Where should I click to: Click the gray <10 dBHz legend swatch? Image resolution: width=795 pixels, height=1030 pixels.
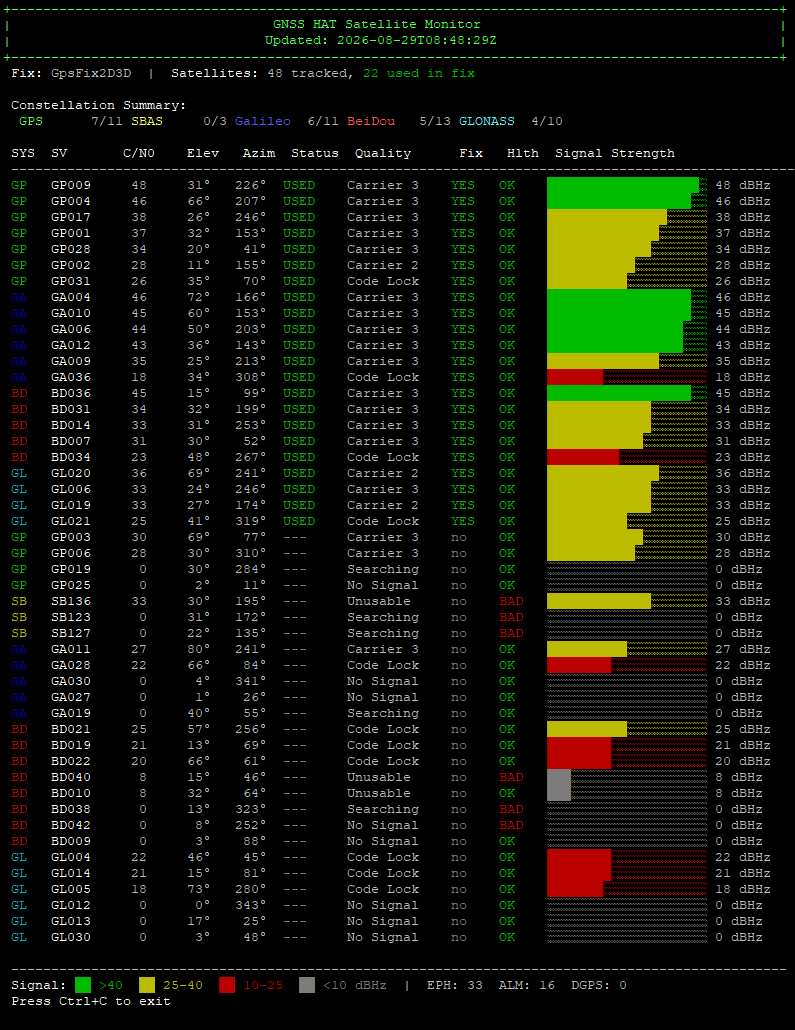(307, 985)
